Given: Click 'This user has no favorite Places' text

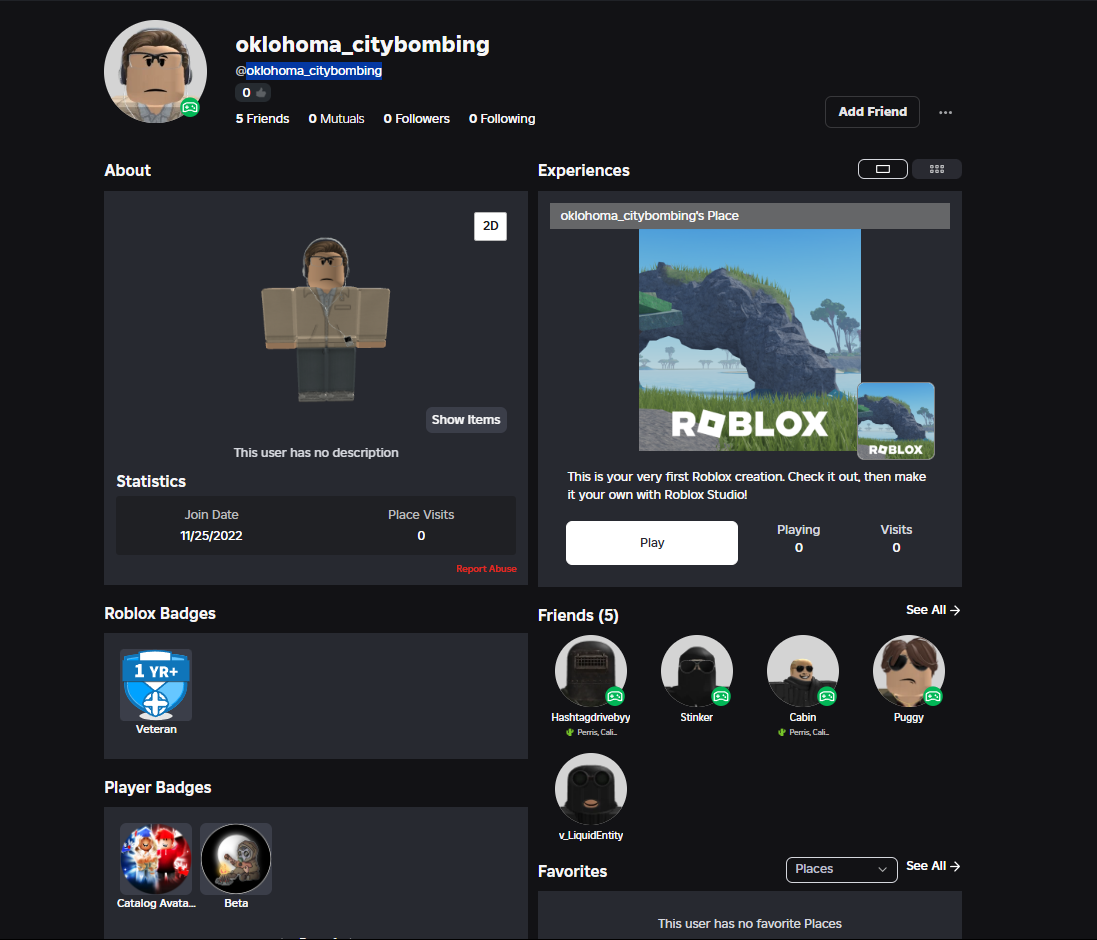Looking at the screenshot, I should 750,924.
